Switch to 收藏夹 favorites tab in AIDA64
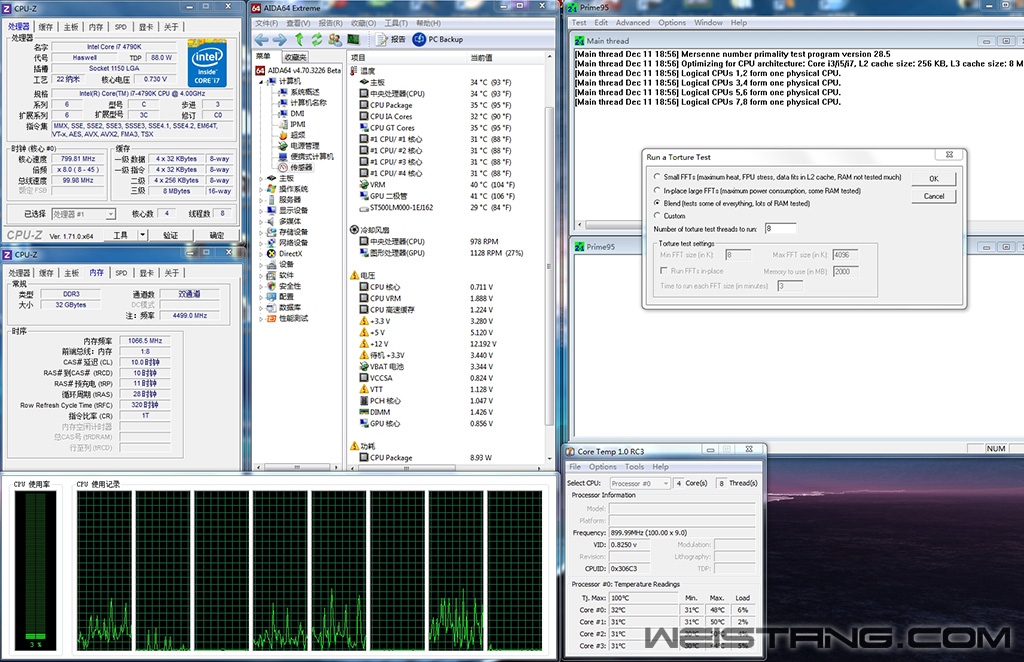 tap(295, 57)
